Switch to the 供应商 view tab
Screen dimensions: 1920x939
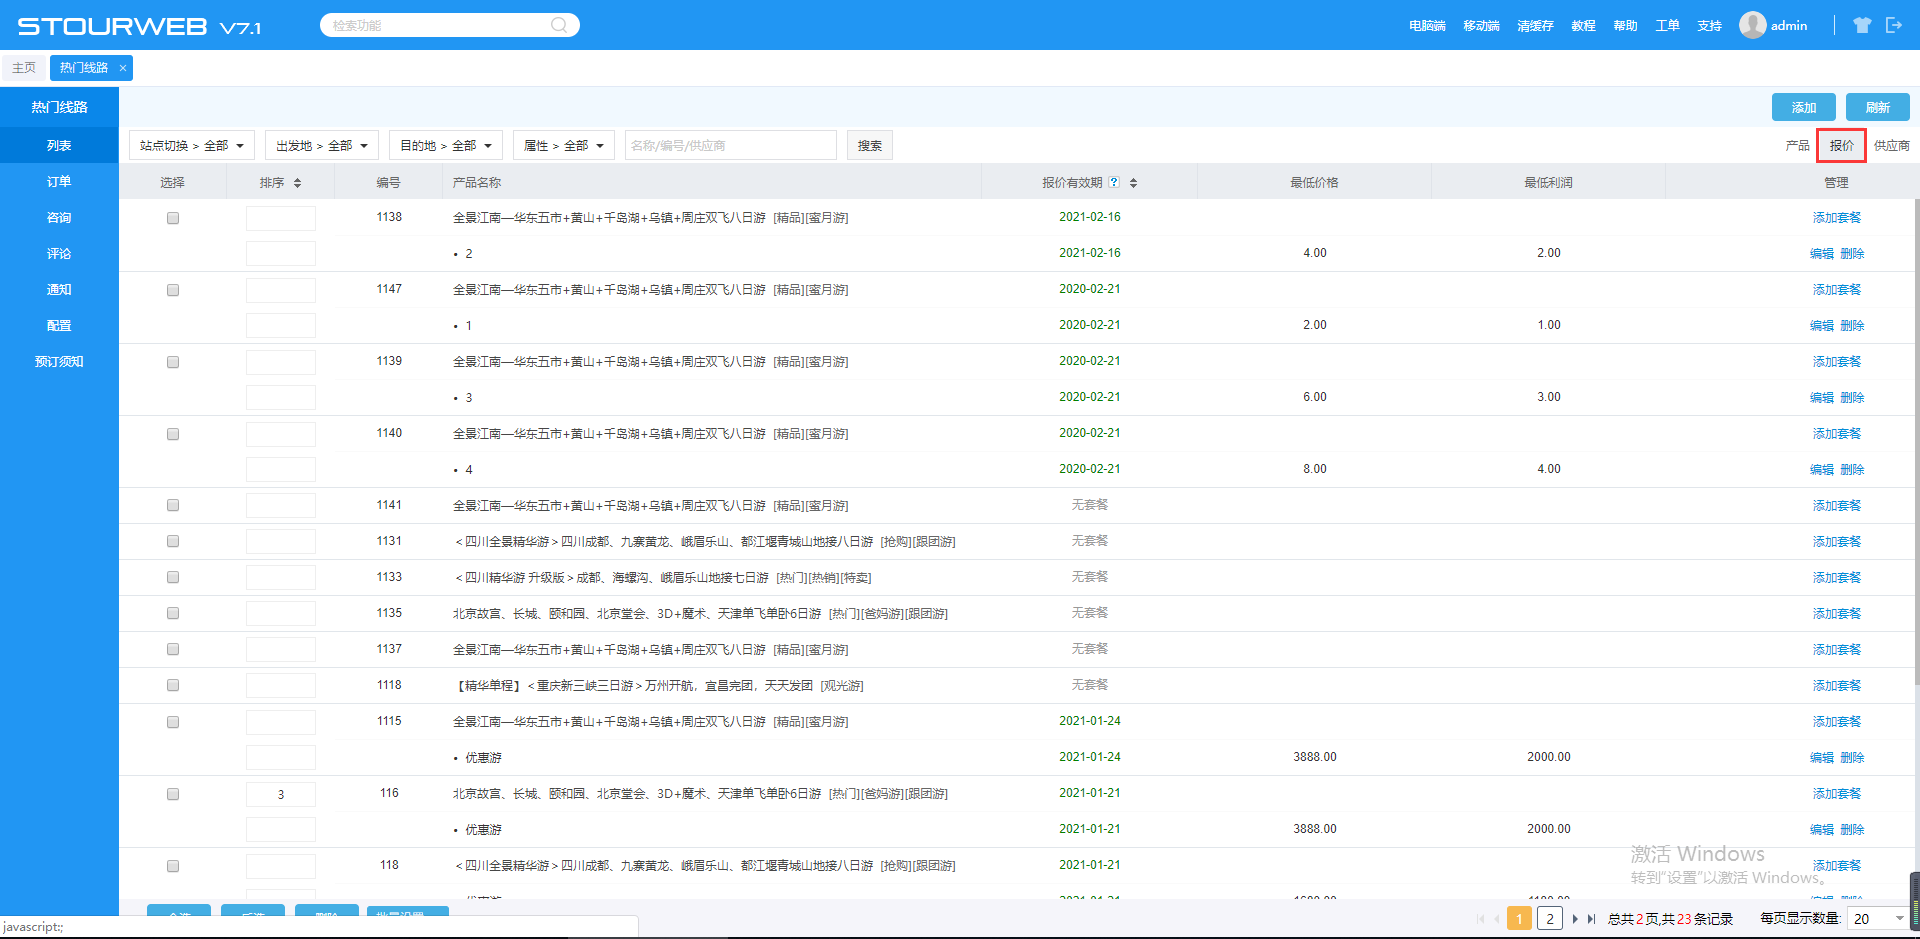click(1891, 146)
